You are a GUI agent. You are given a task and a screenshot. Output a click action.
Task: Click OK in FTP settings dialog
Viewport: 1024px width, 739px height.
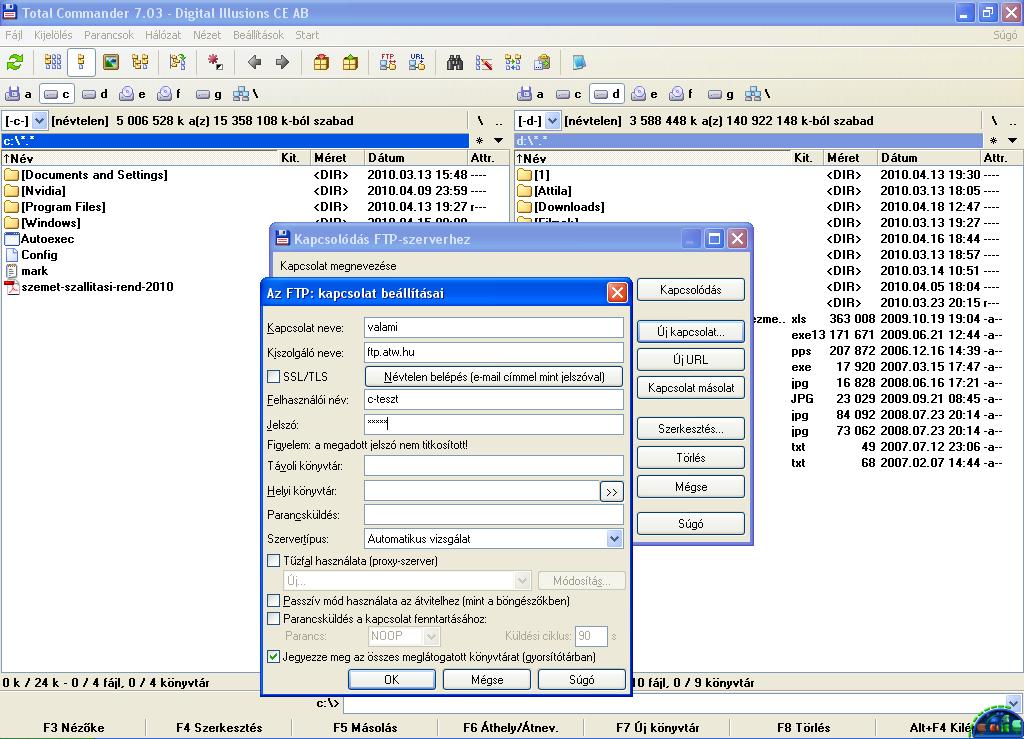392,680
